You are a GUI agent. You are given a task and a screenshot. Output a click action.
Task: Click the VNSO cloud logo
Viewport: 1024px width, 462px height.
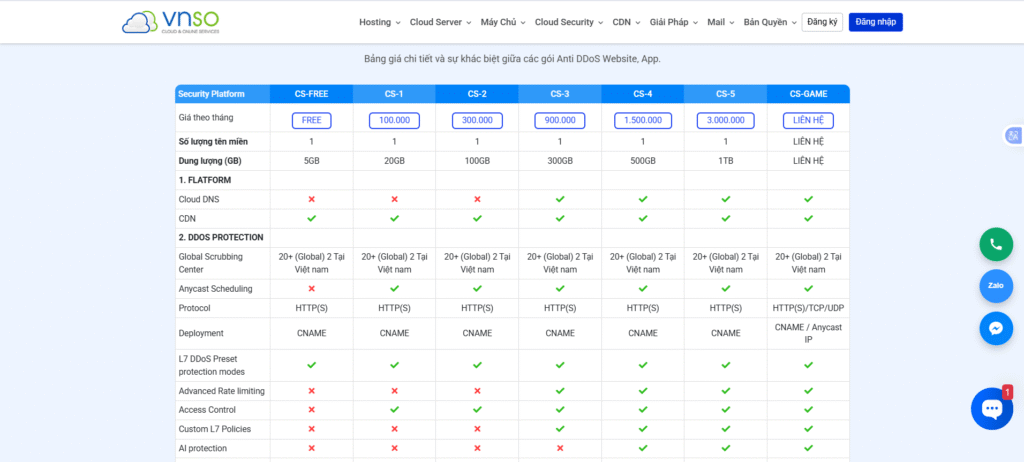pos(170,22)
